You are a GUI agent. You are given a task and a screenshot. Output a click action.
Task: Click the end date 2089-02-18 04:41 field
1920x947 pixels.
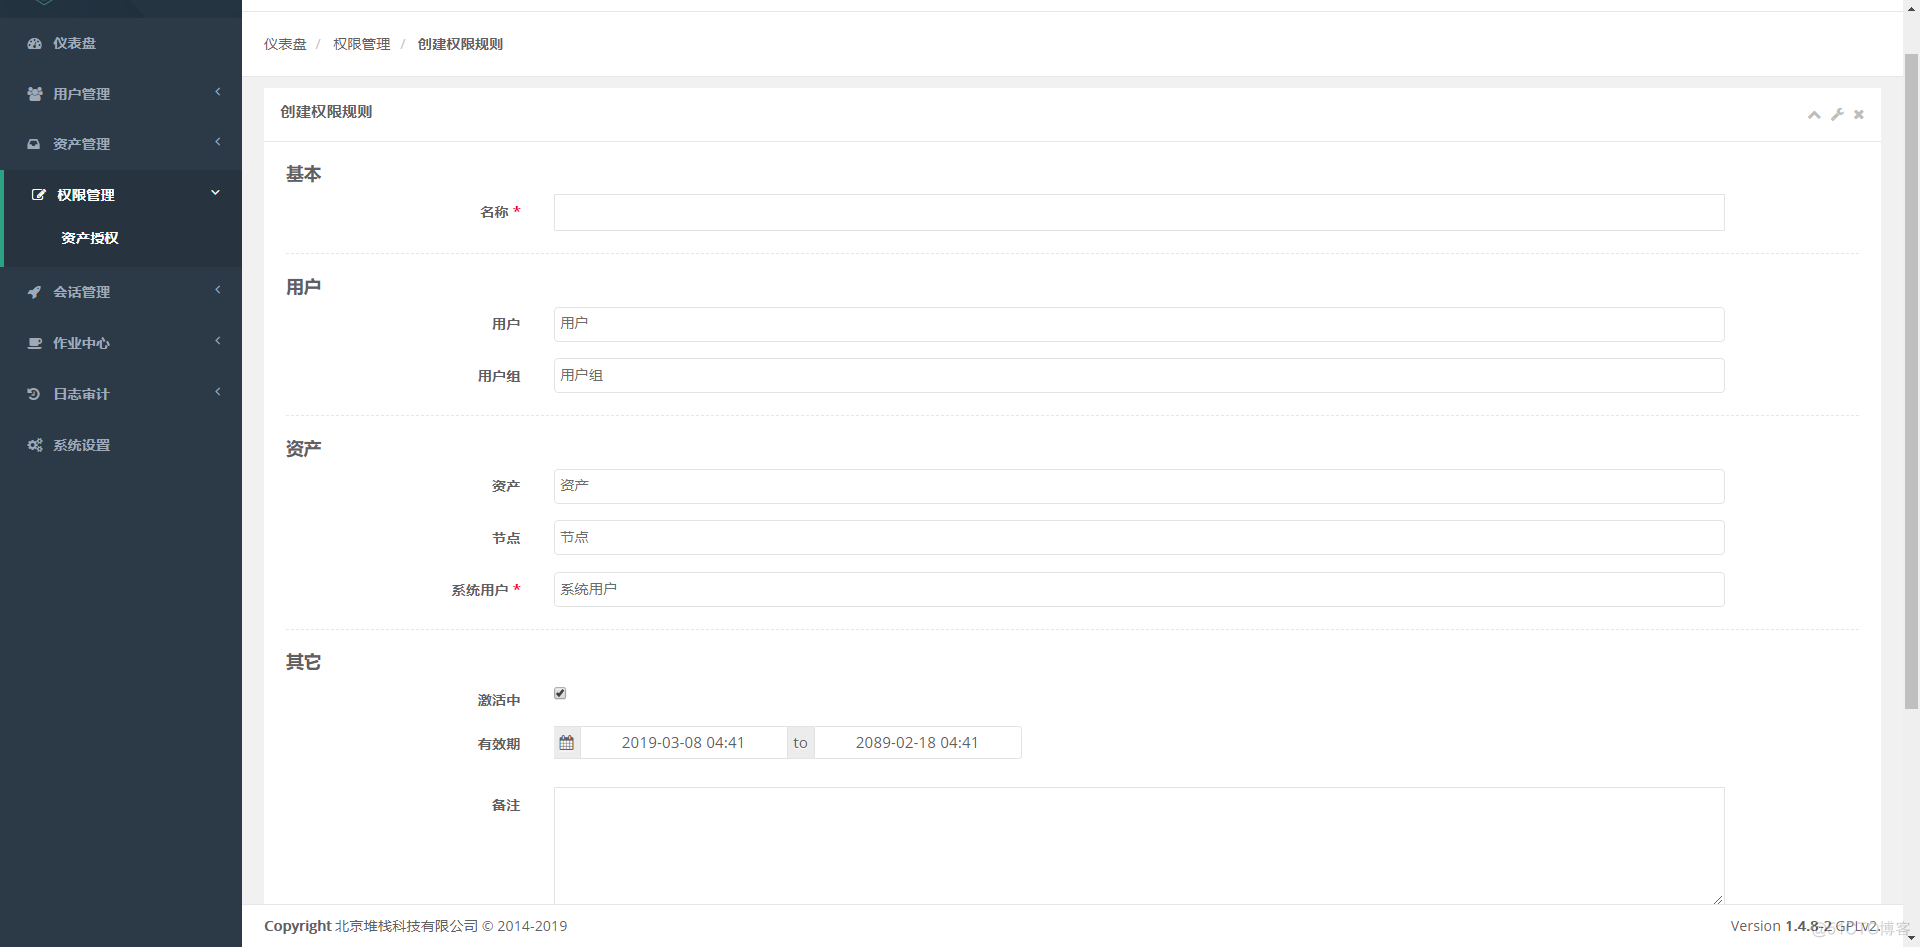tap(917, 743)
